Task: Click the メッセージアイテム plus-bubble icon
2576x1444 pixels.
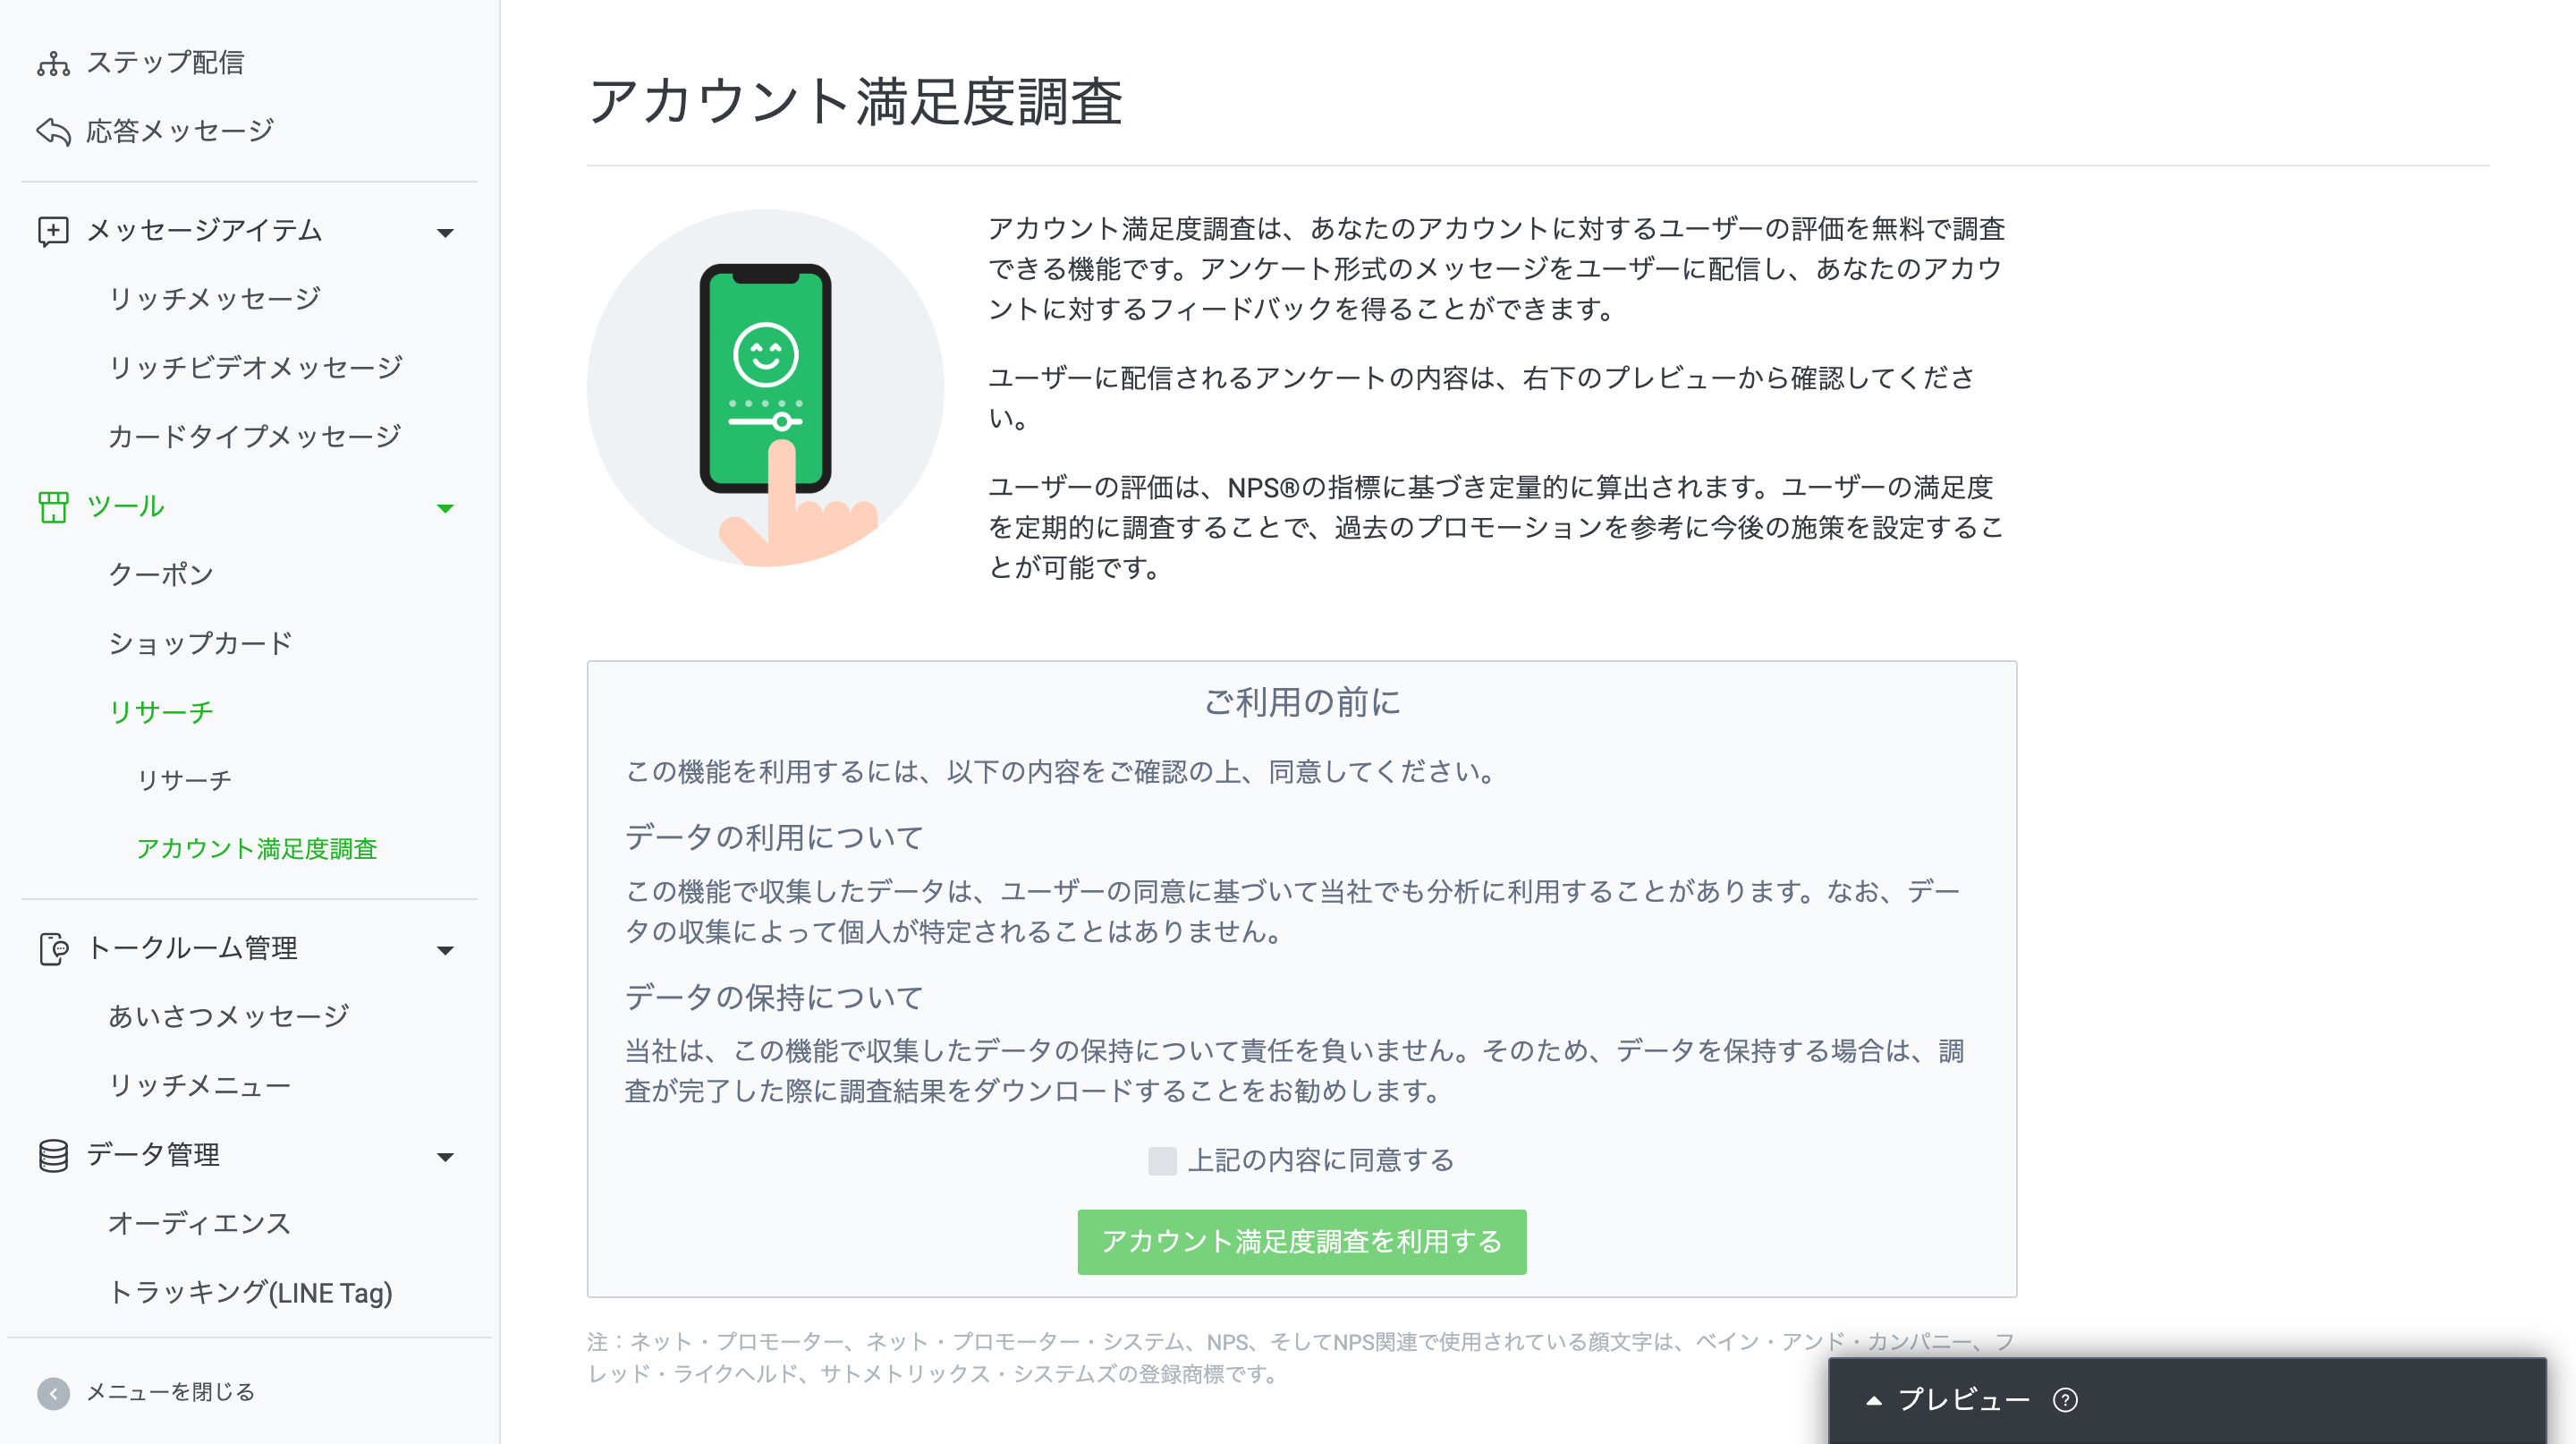Action: 53,231
